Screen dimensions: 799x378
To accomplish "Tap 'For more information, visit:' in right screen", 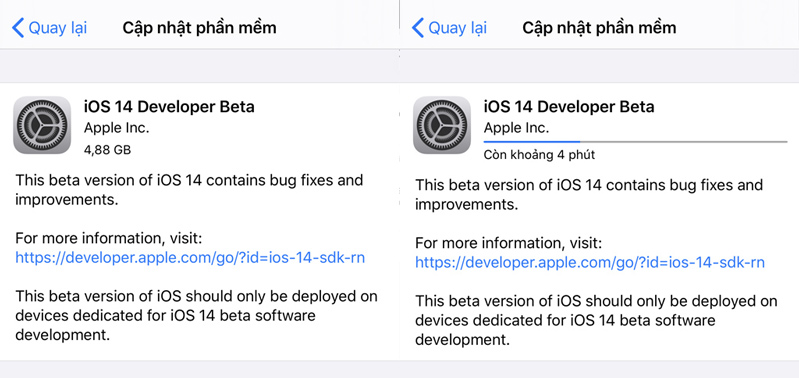I will (509, 243).
